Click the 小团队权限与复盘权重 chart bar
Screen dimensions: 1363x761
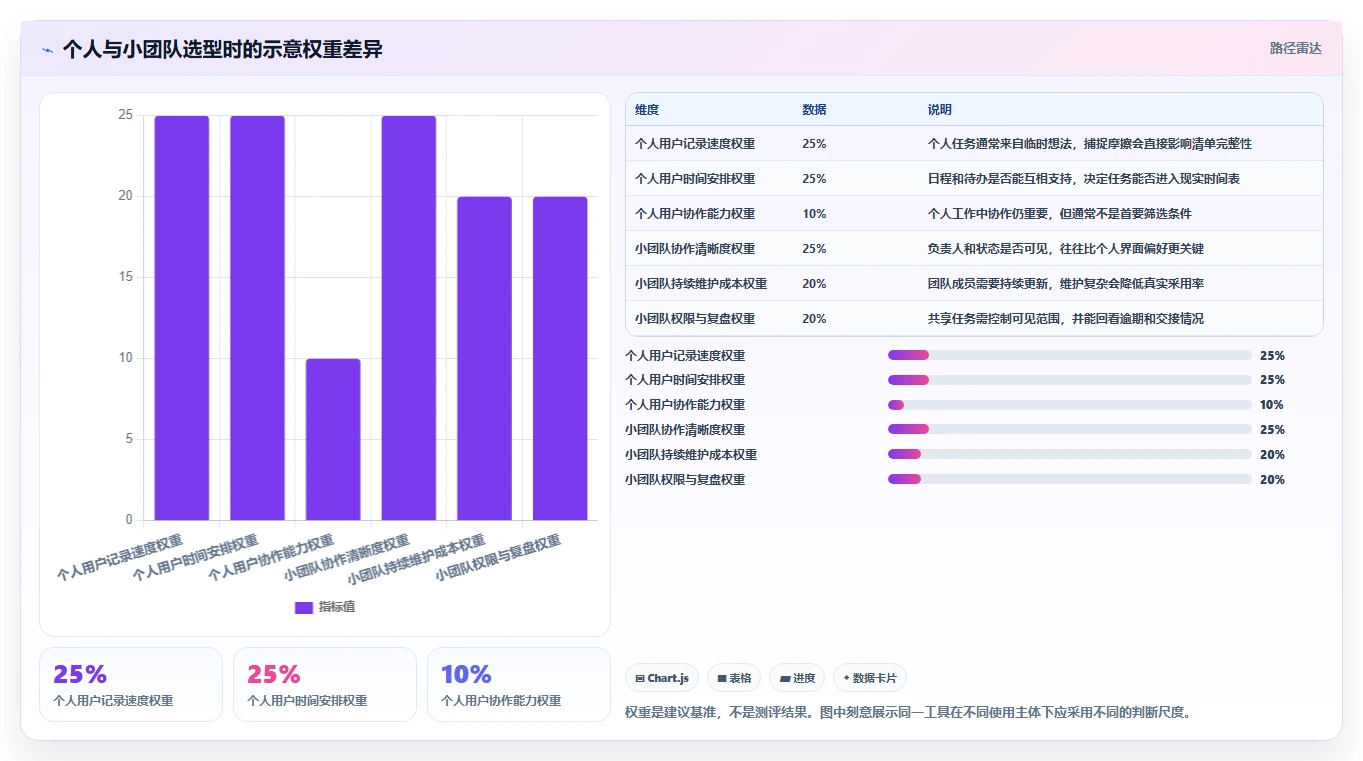[560, 358]
